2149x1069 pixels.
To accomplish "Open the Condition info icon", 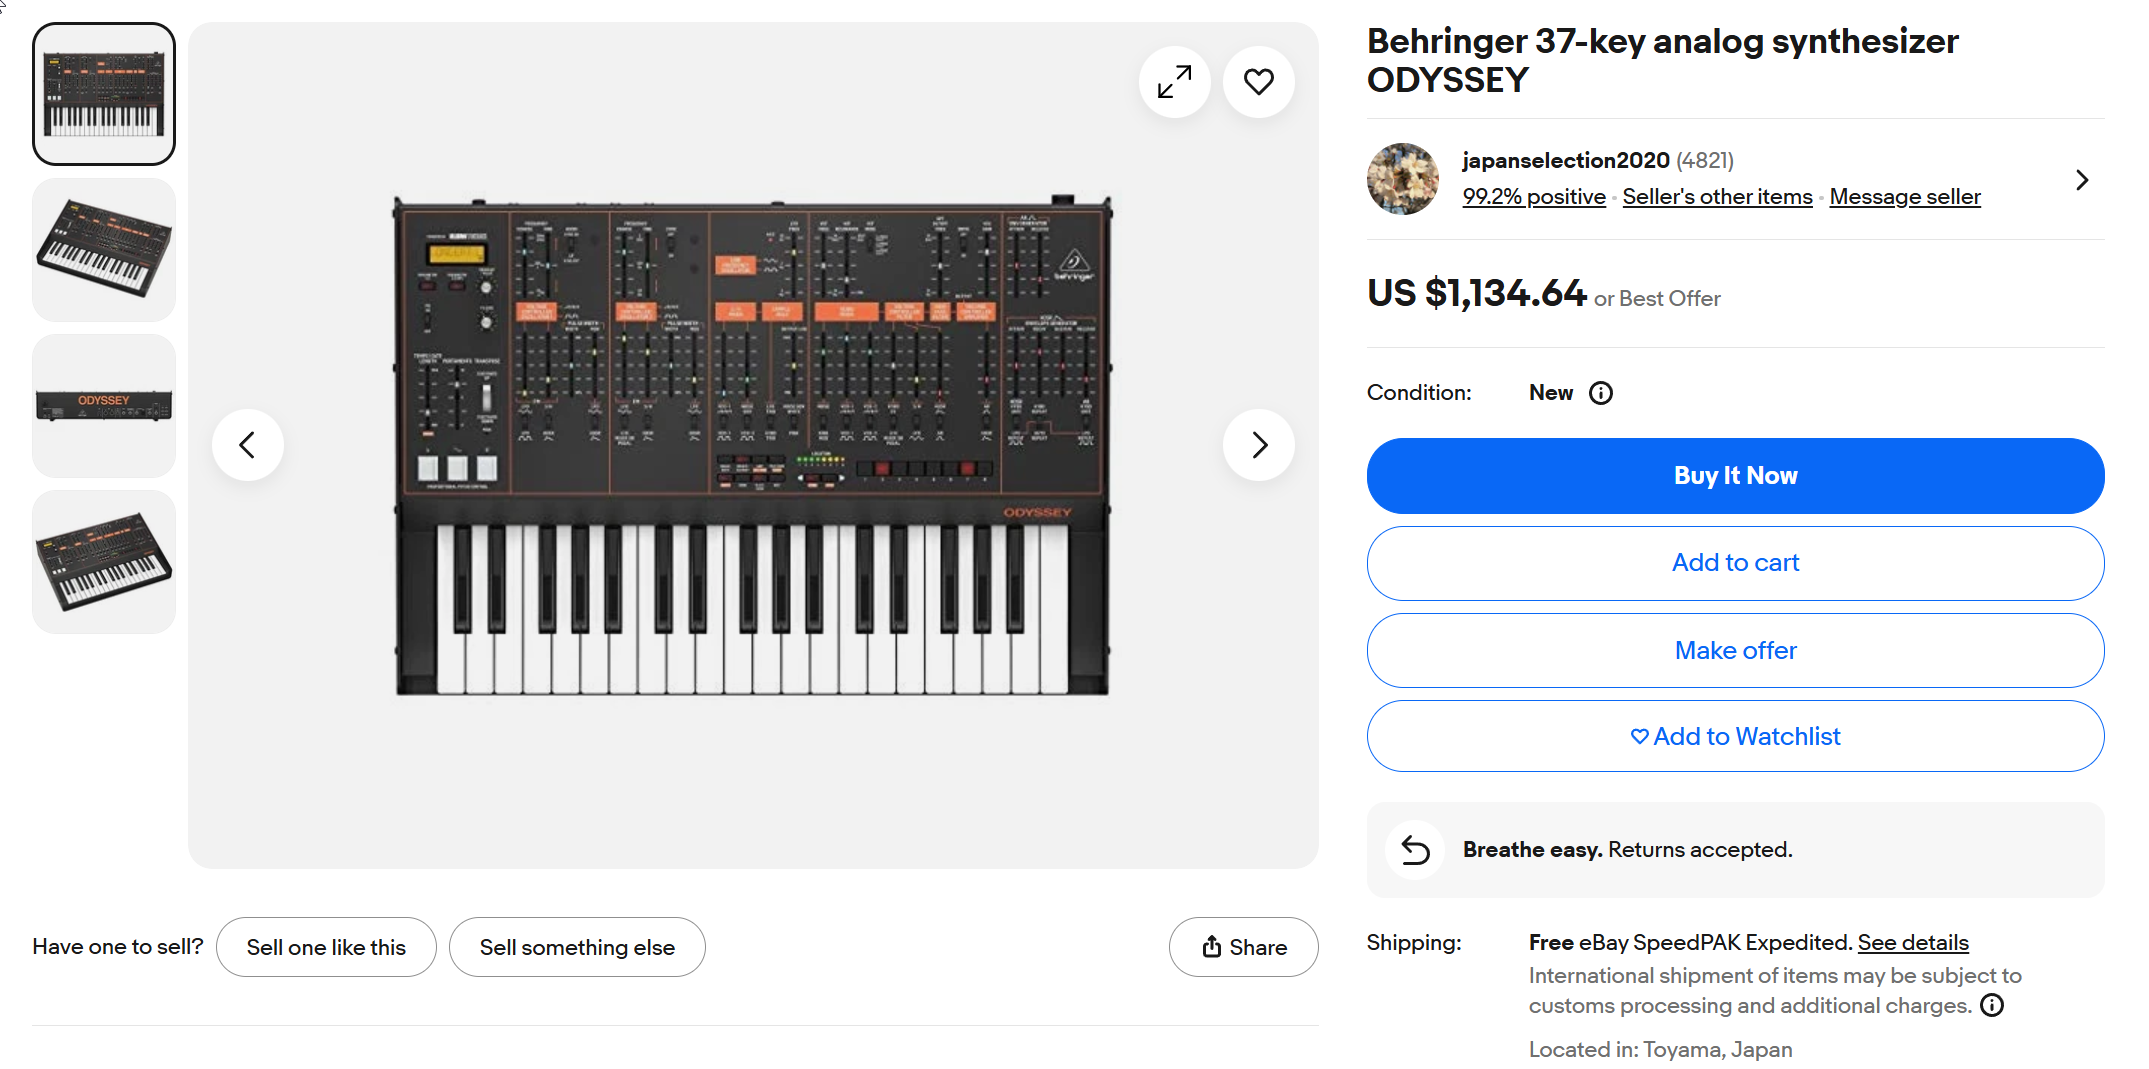I will [x=1601, y=393].
